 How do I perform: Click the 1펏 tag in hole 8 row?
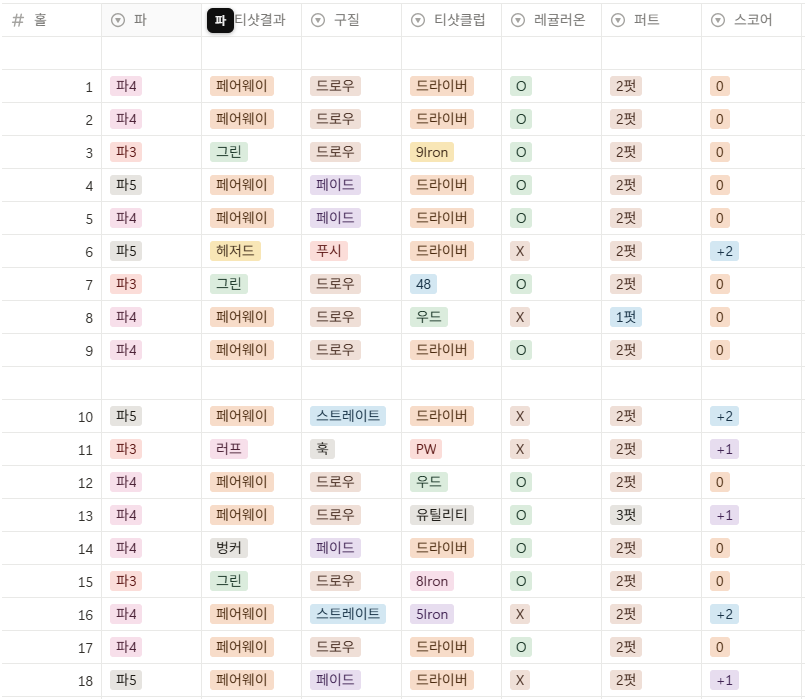click(626, 317)
